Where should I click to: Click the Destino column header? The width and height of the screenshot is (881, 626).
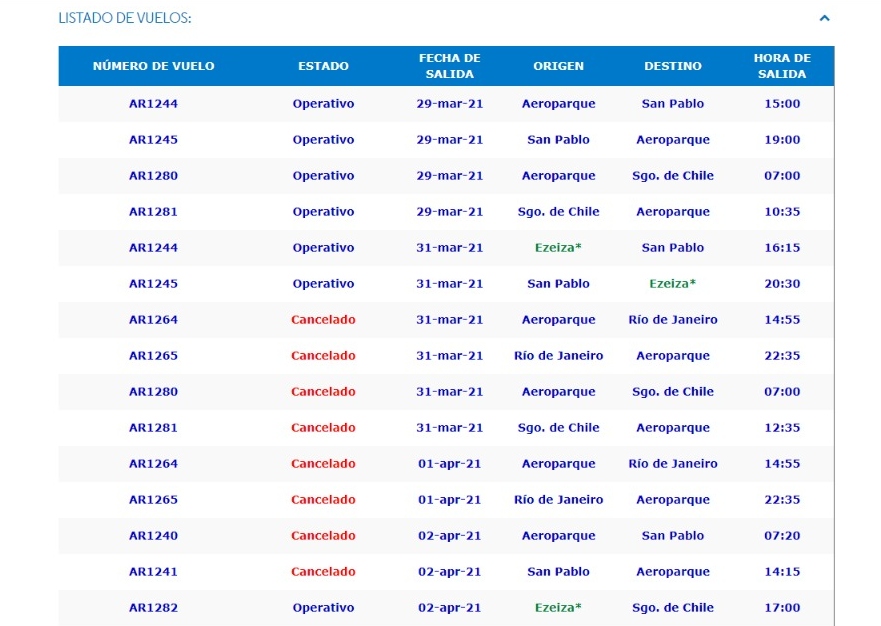pyautogui.click(x=673, y=66)
